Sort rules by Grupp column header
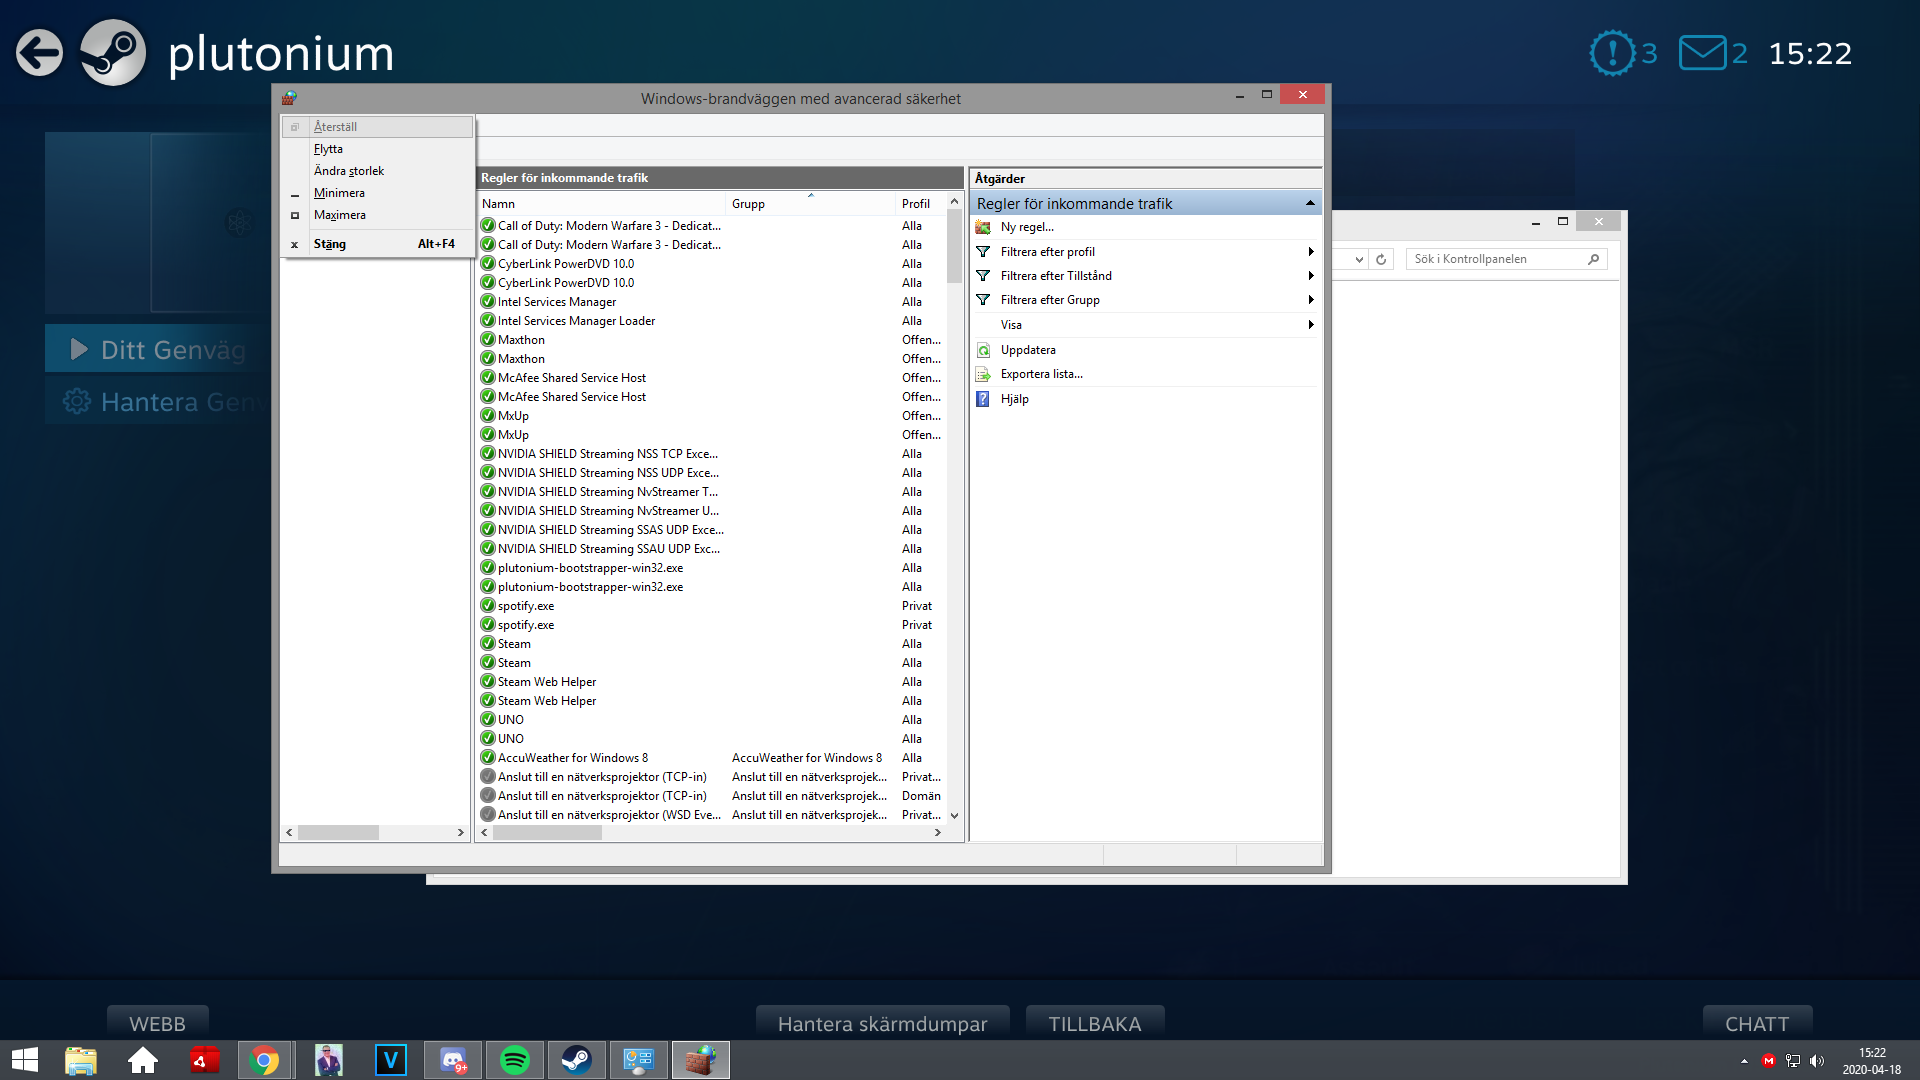Viewport: 1920px width, 1080px height. [x=810, y=204]
